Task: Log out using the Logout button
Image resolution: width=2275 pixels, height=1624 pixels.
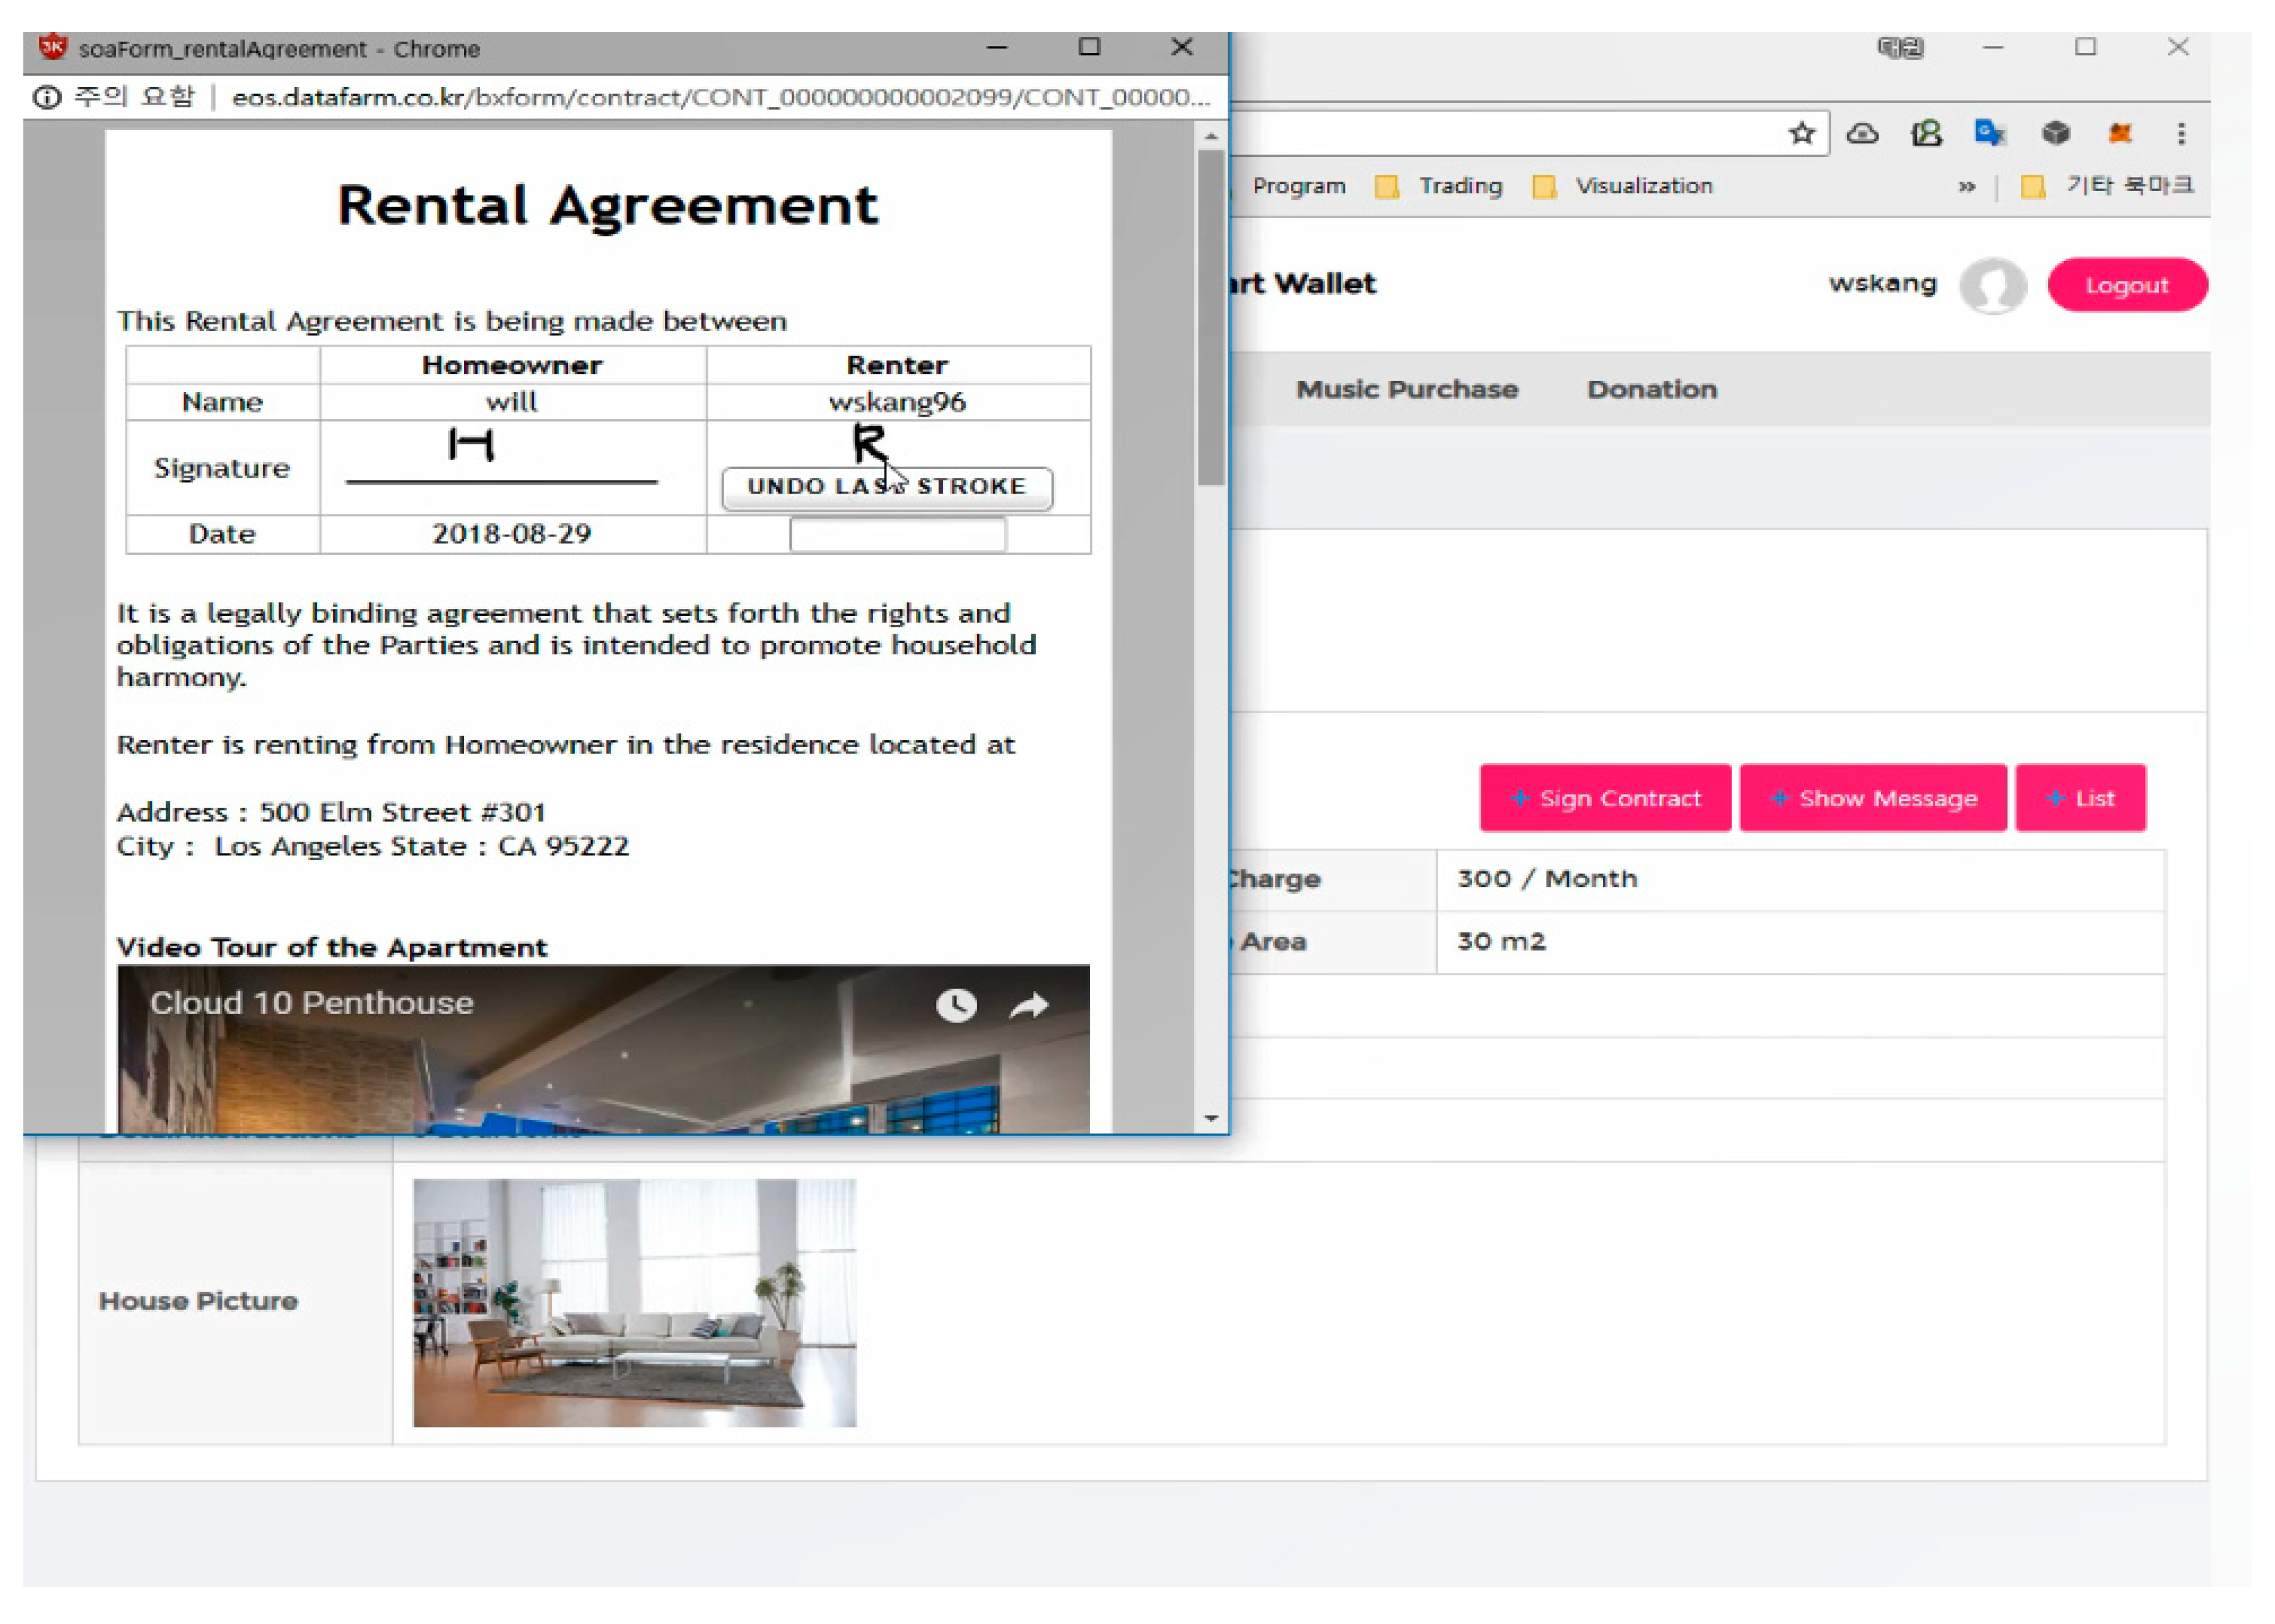Action: [2126, 286]
